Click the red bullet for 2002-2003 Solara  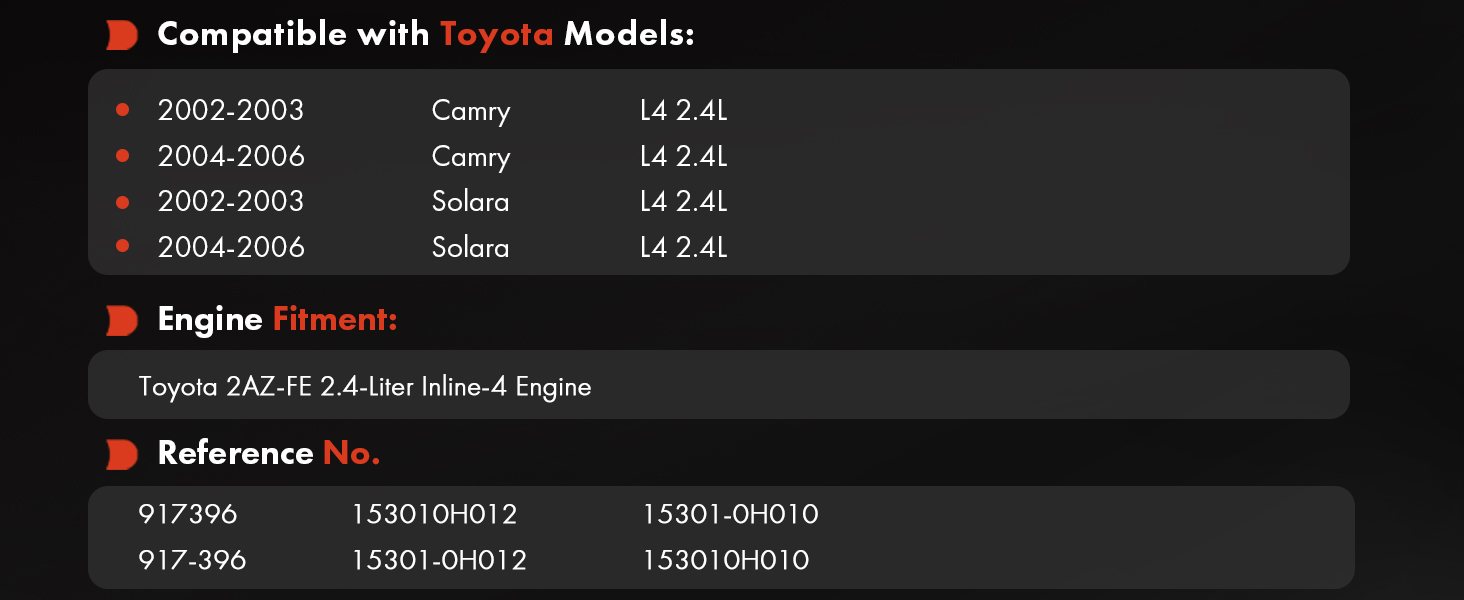[x=123, y=202]
